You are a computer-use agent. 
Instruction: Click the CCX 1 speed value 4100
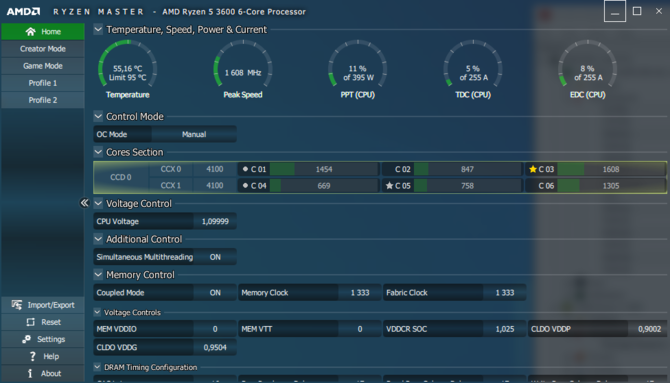click(215, 186)
